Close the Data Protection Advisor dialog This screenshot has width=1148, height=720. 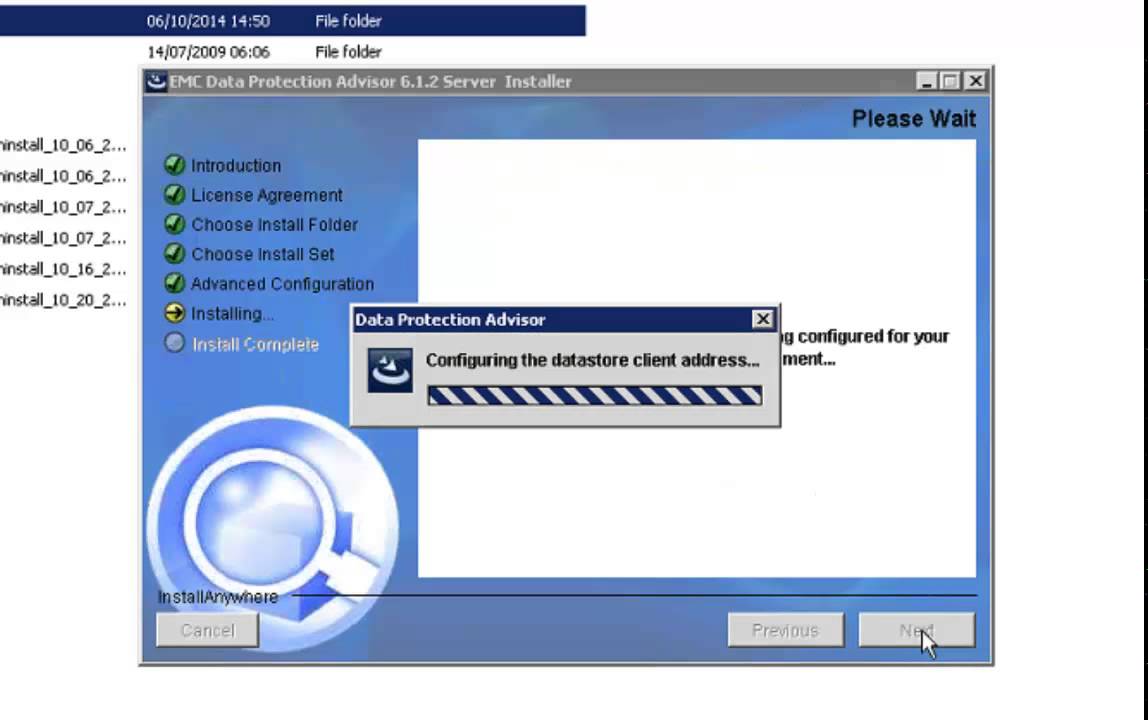(x=762, y=319)
